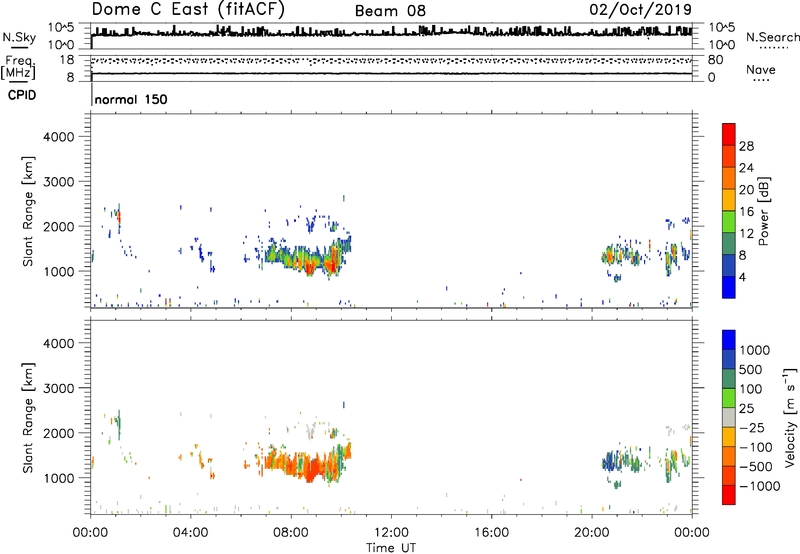
Task: Click the 'Time UT' axis title
Action: click(391, 548)
